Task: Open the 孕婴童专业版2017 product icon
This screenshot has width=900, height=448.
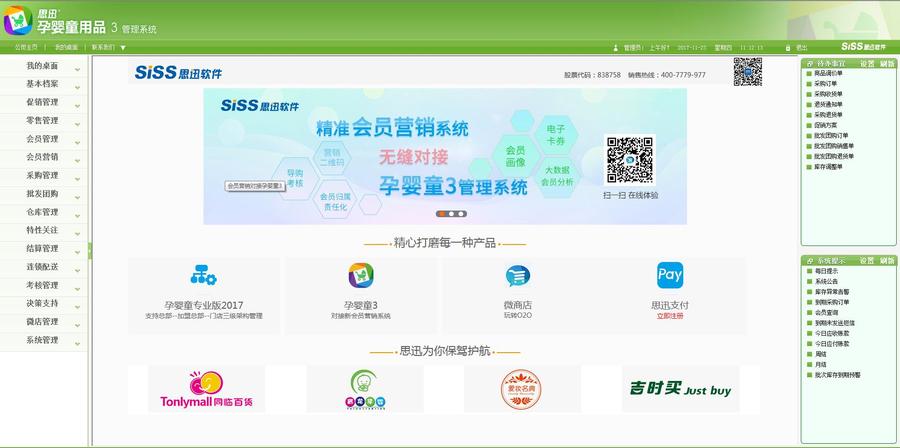Action: 204,275
